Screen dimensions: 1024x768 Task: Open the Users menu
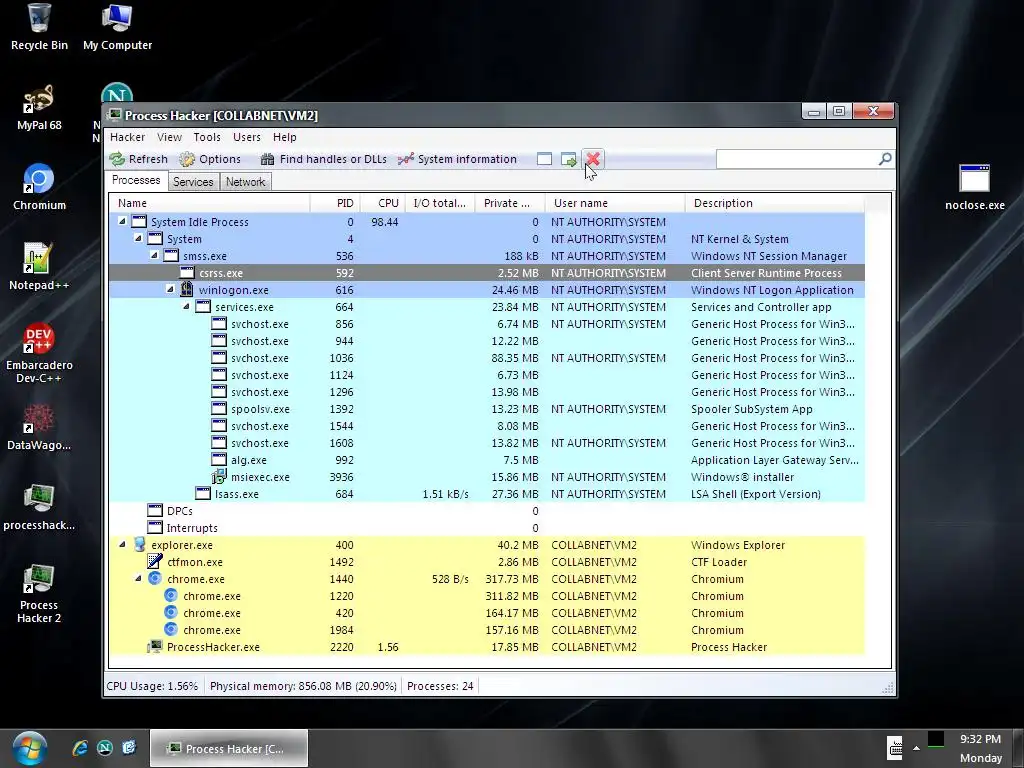[247, 137]
